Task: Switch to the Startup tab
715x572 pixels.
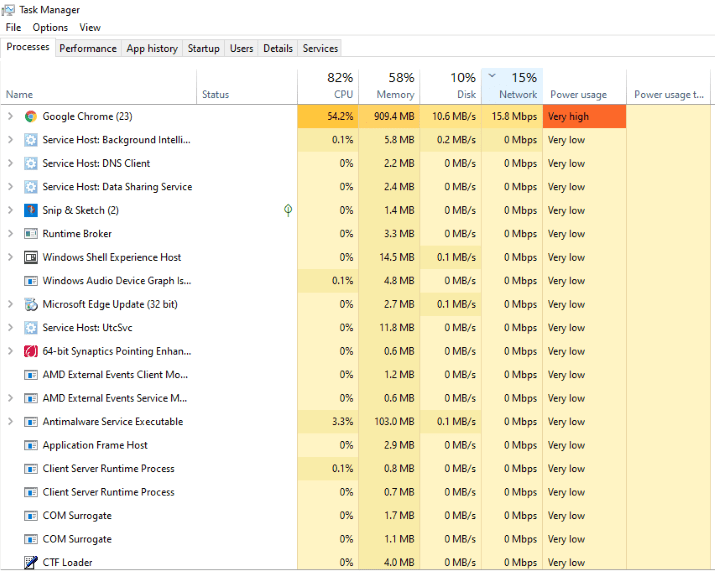Action: (203, 48)
